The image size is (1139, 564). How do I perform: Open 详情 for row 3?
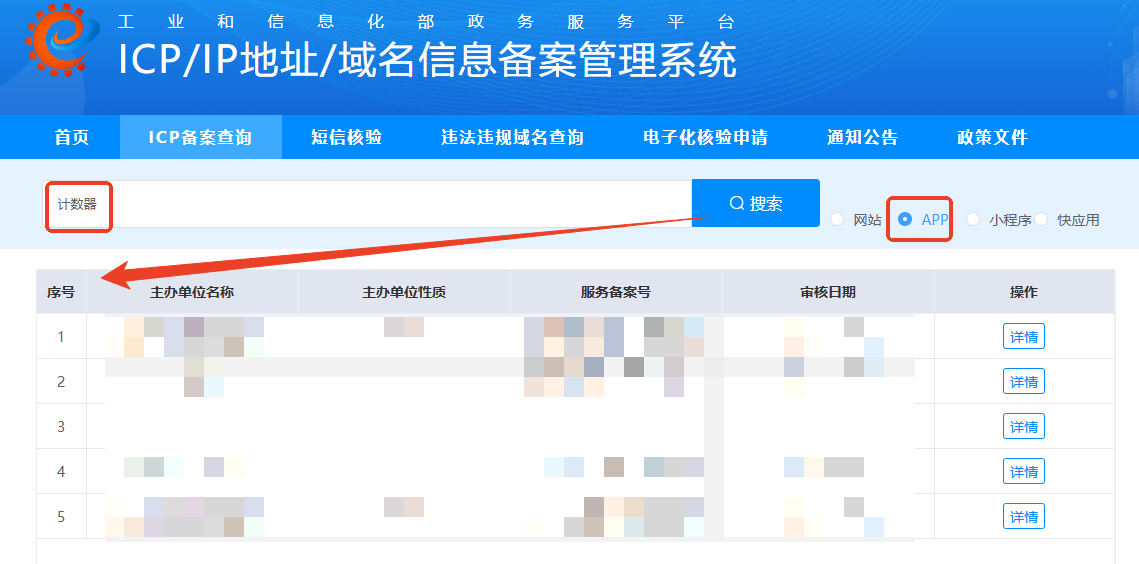coord(1024,426)
